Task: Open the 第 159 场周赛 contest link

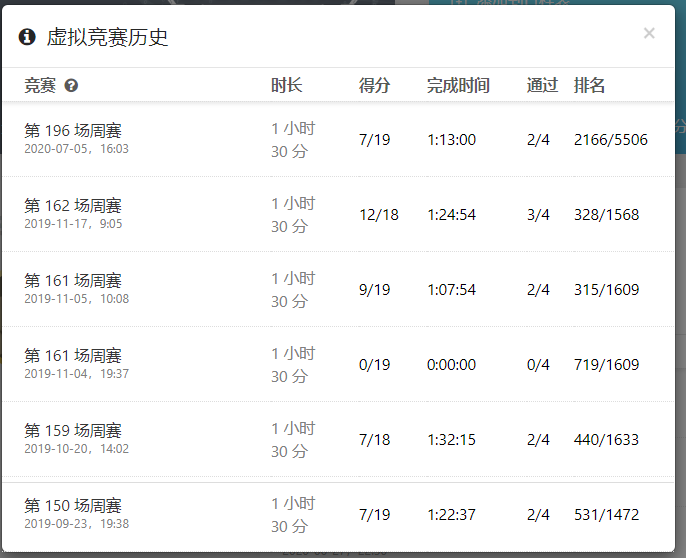Action: (x=73, y=431)
